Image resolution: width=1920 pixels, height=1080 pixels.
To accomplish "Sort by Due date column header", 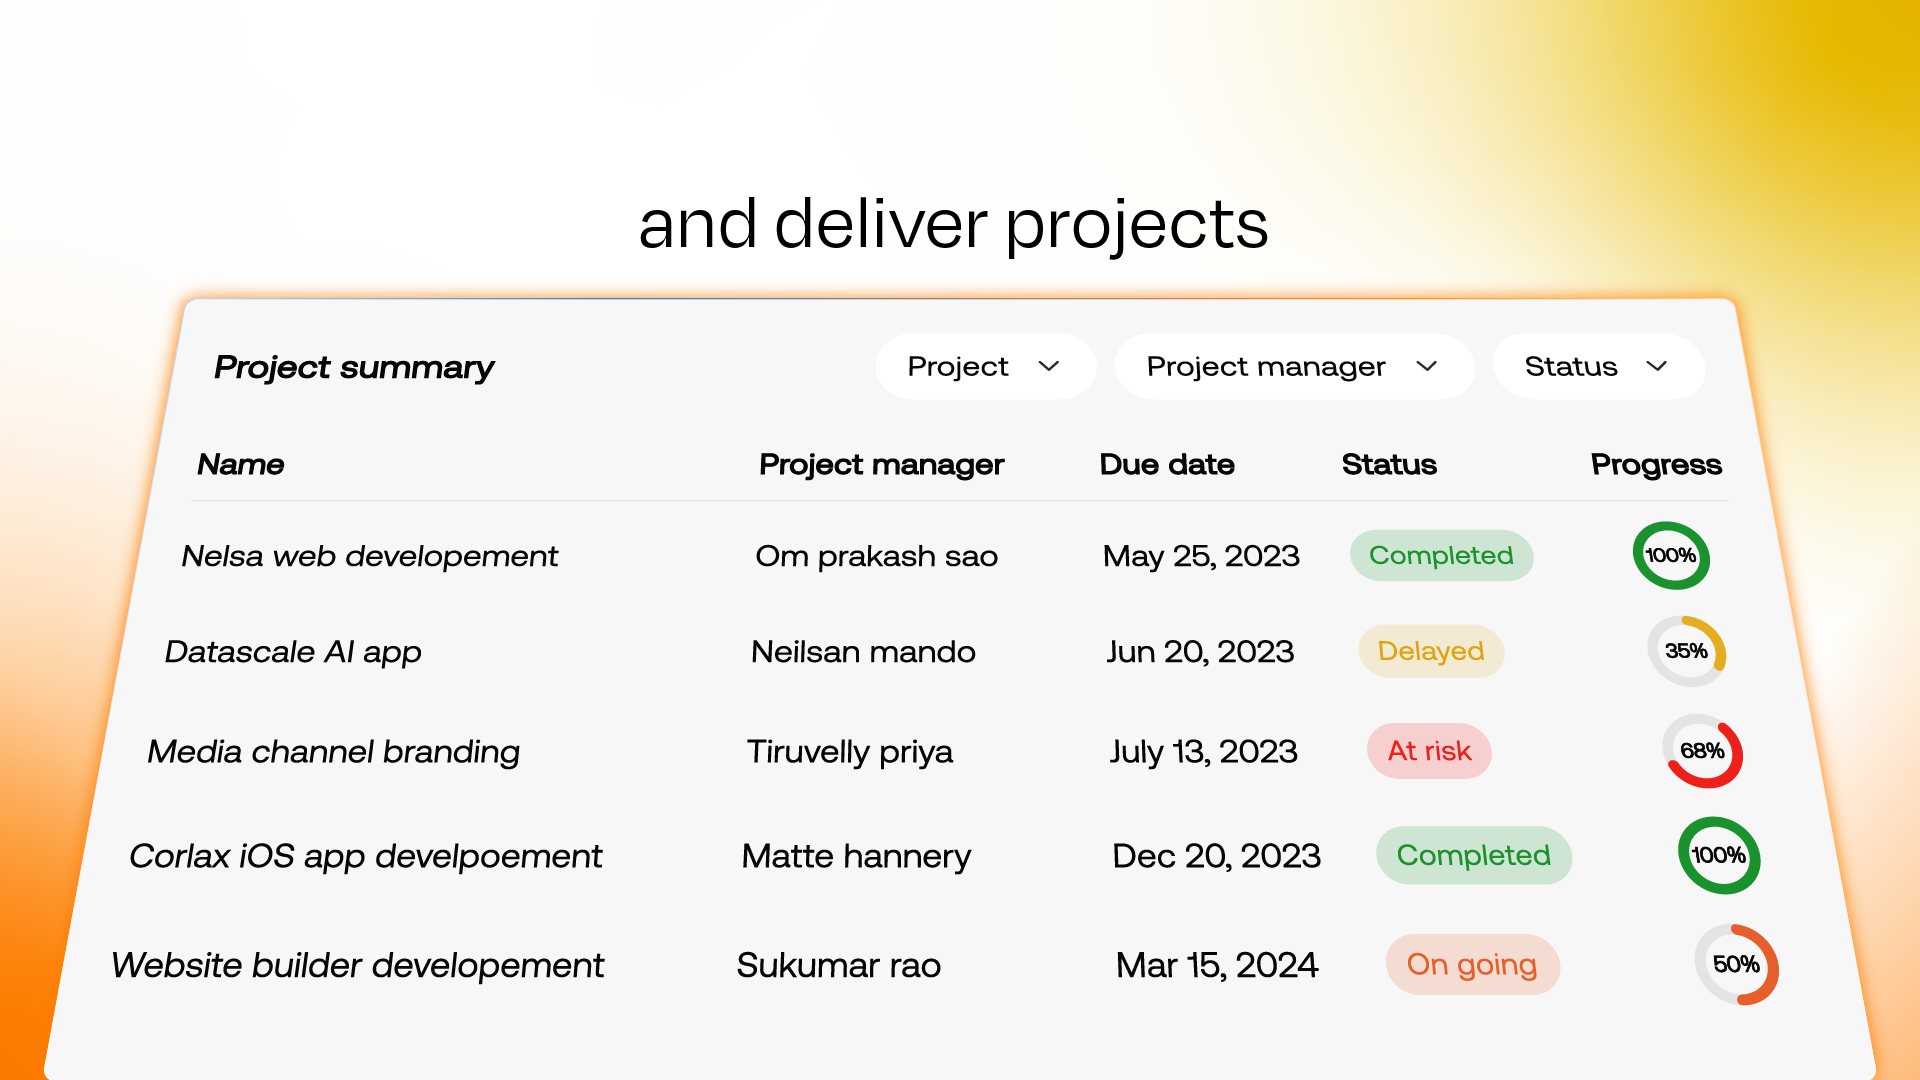I will (x=1167, y=465).
